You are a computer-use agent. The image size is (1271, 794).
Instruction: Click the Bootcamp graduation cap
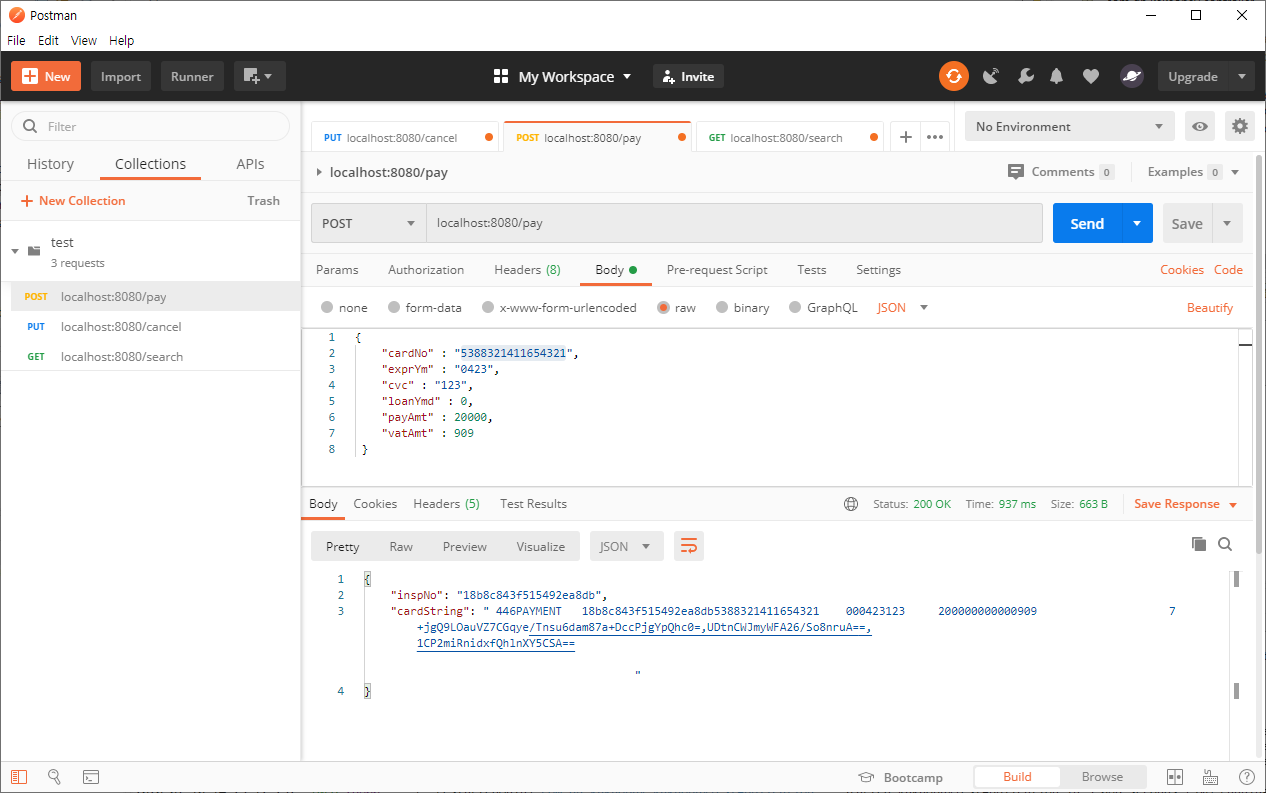click(x=867, y=777)
